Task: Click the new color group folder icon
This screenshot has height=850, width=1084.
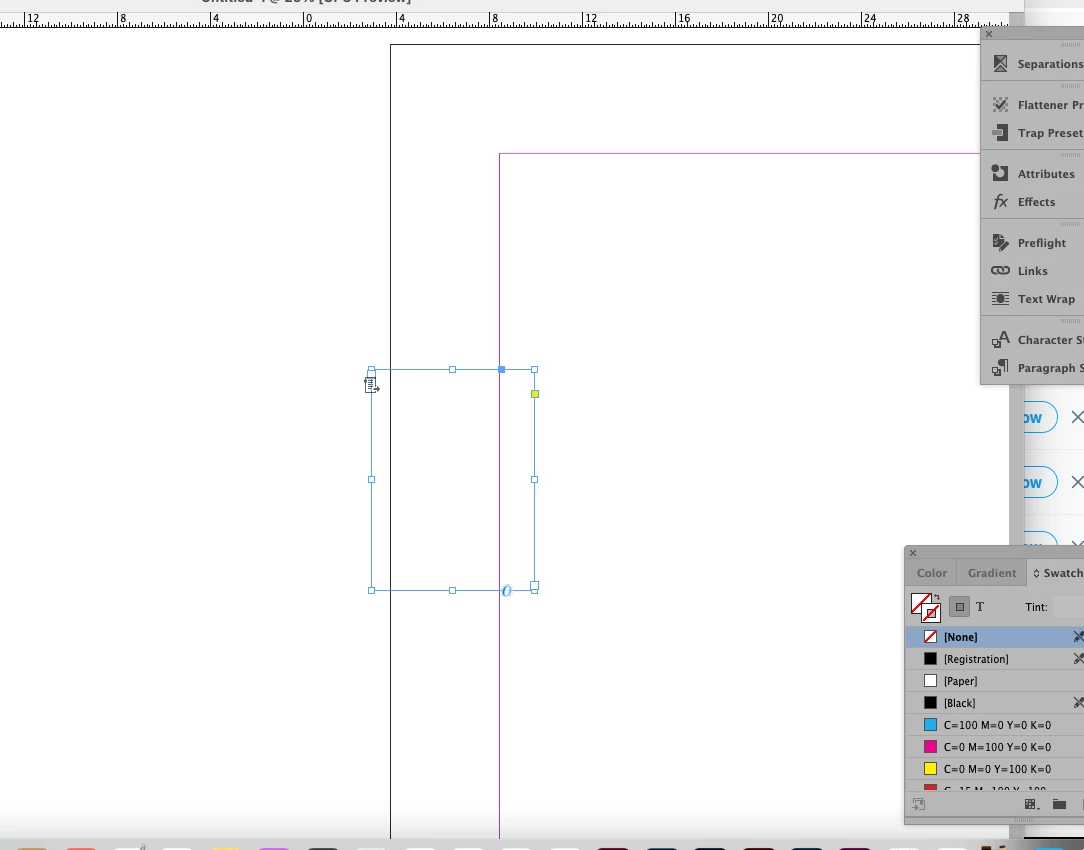Action: pyautogui.click(x=1059, y=804)
